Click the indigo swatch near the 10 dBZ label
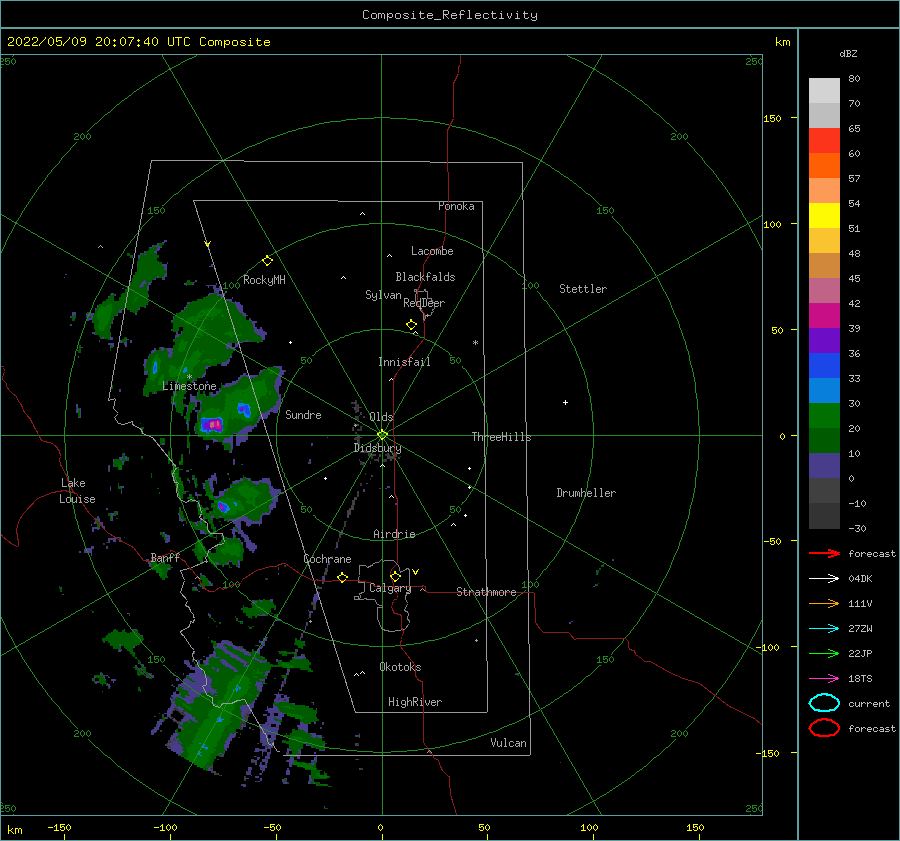900x841 pixels. (x=824, y=465)
